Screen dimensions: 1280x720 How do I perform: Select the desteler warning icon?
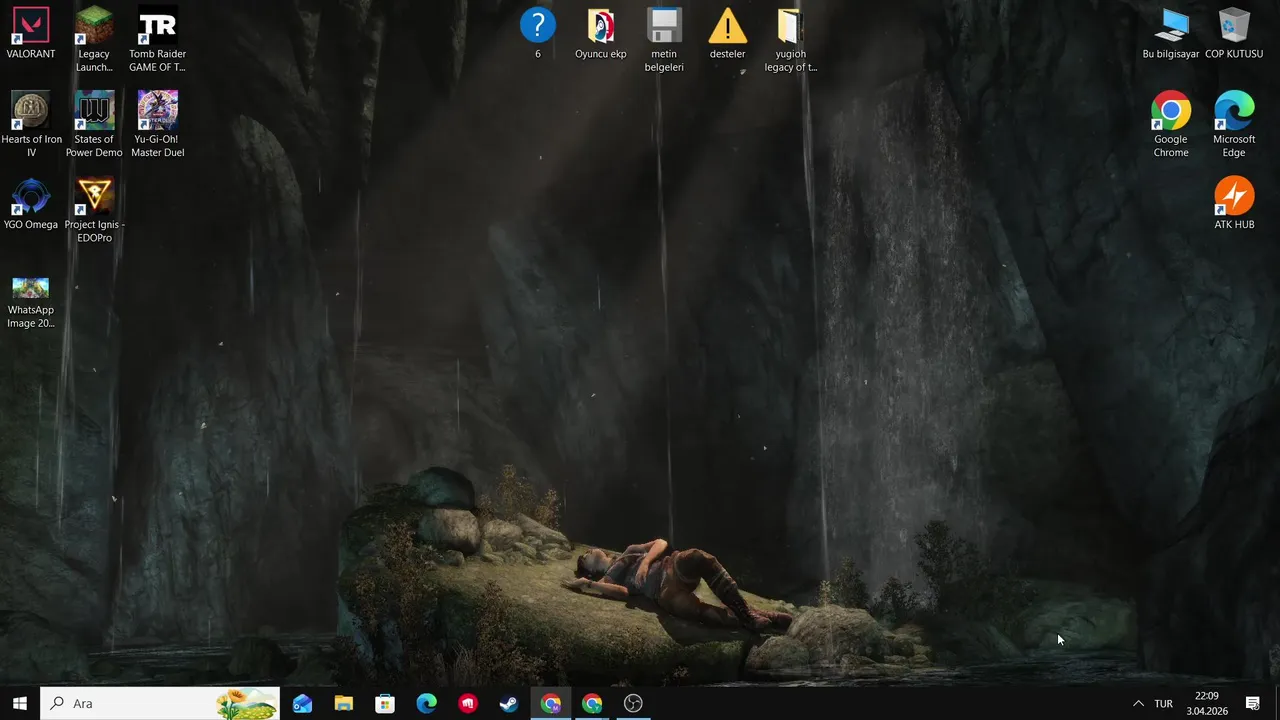[x=727, y=33]
